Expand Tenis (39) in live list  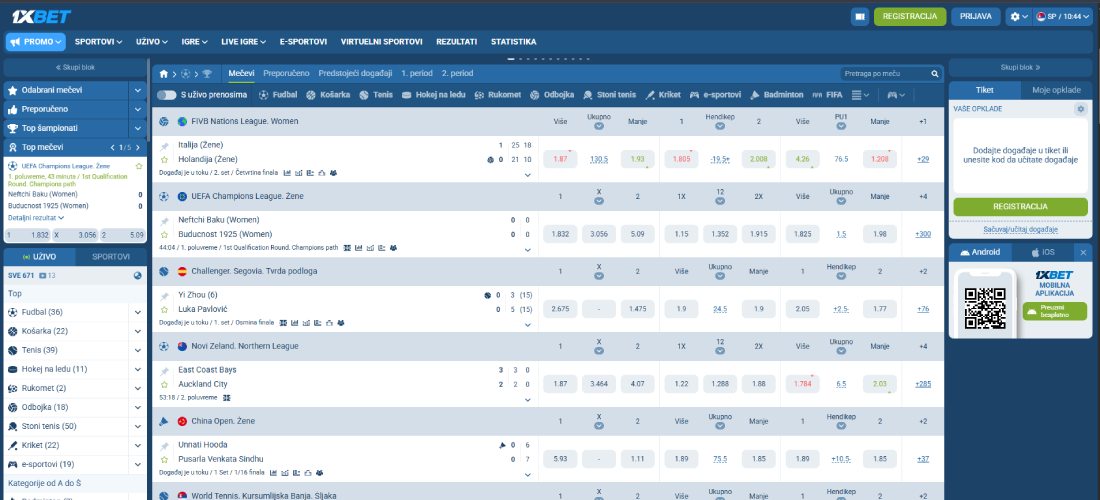pos(138,350)
